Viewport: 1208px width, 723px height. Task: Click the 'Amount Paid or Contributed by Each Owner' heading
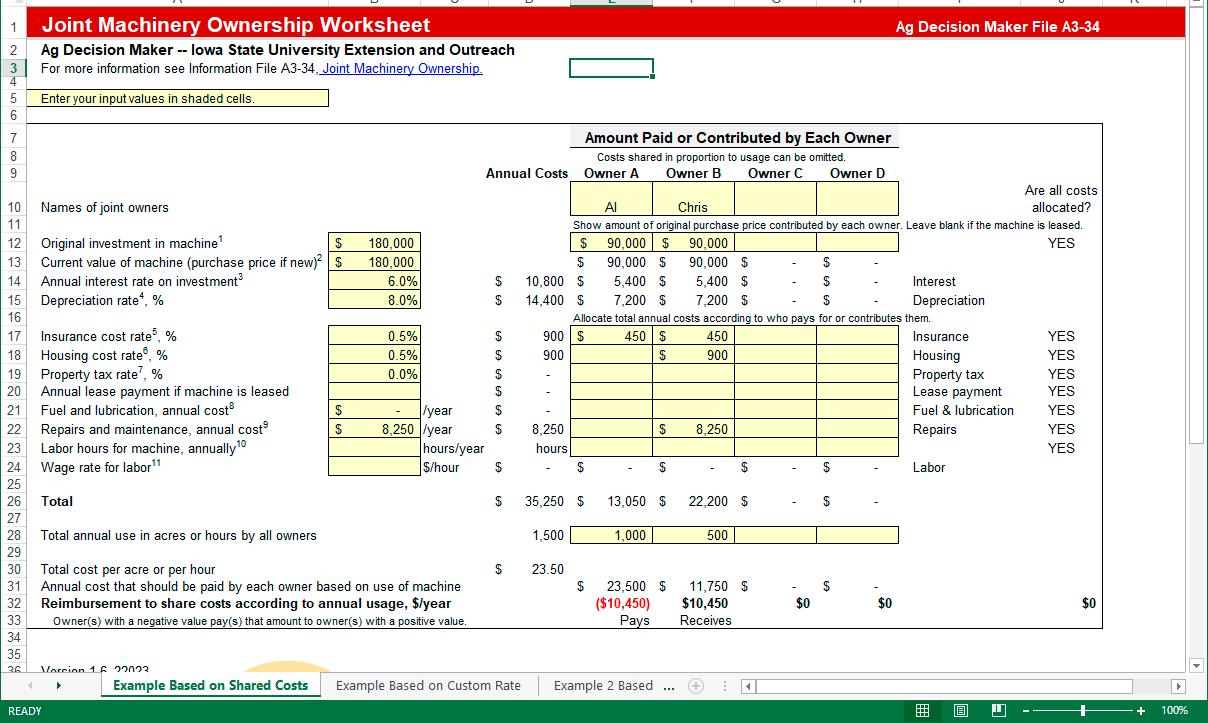(737, 138)
